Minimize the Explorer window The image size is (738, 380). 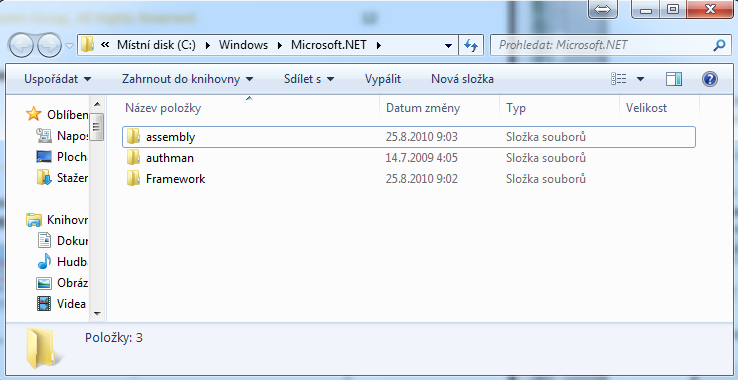point(646,8)
